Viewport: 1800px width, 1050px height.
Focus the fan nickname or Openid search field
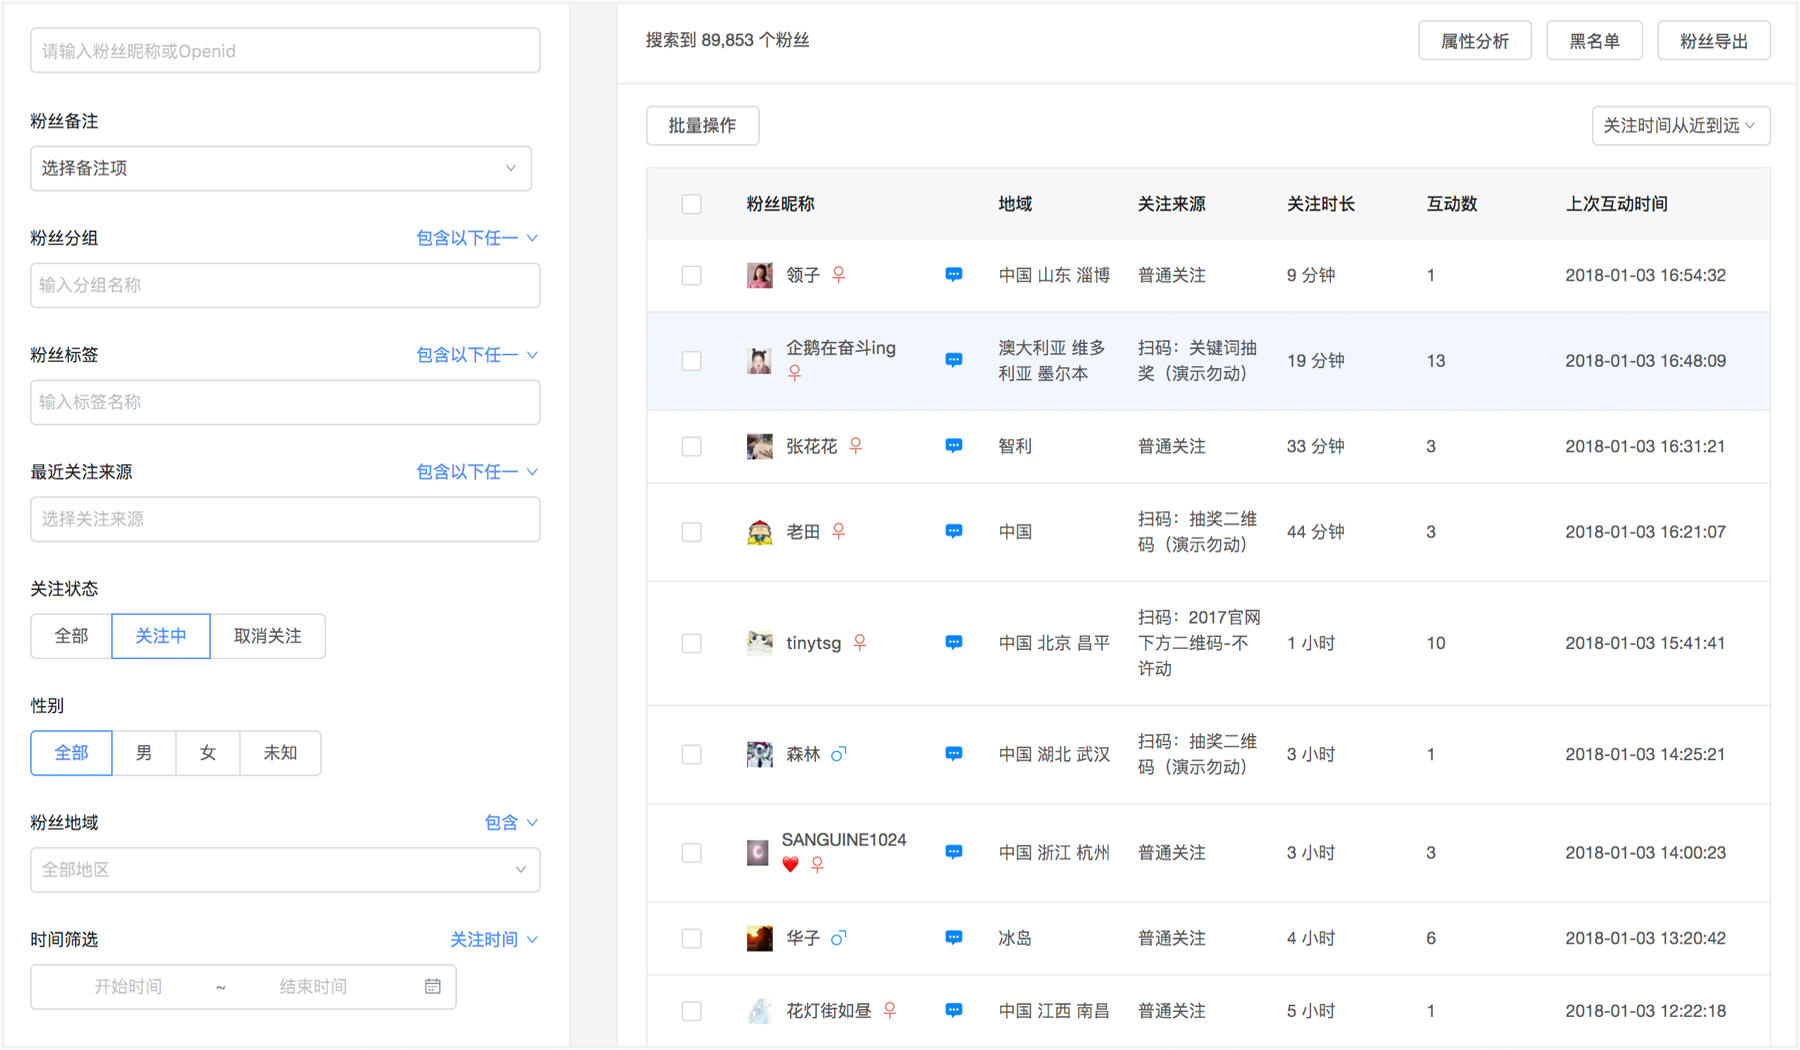point(285,51)
